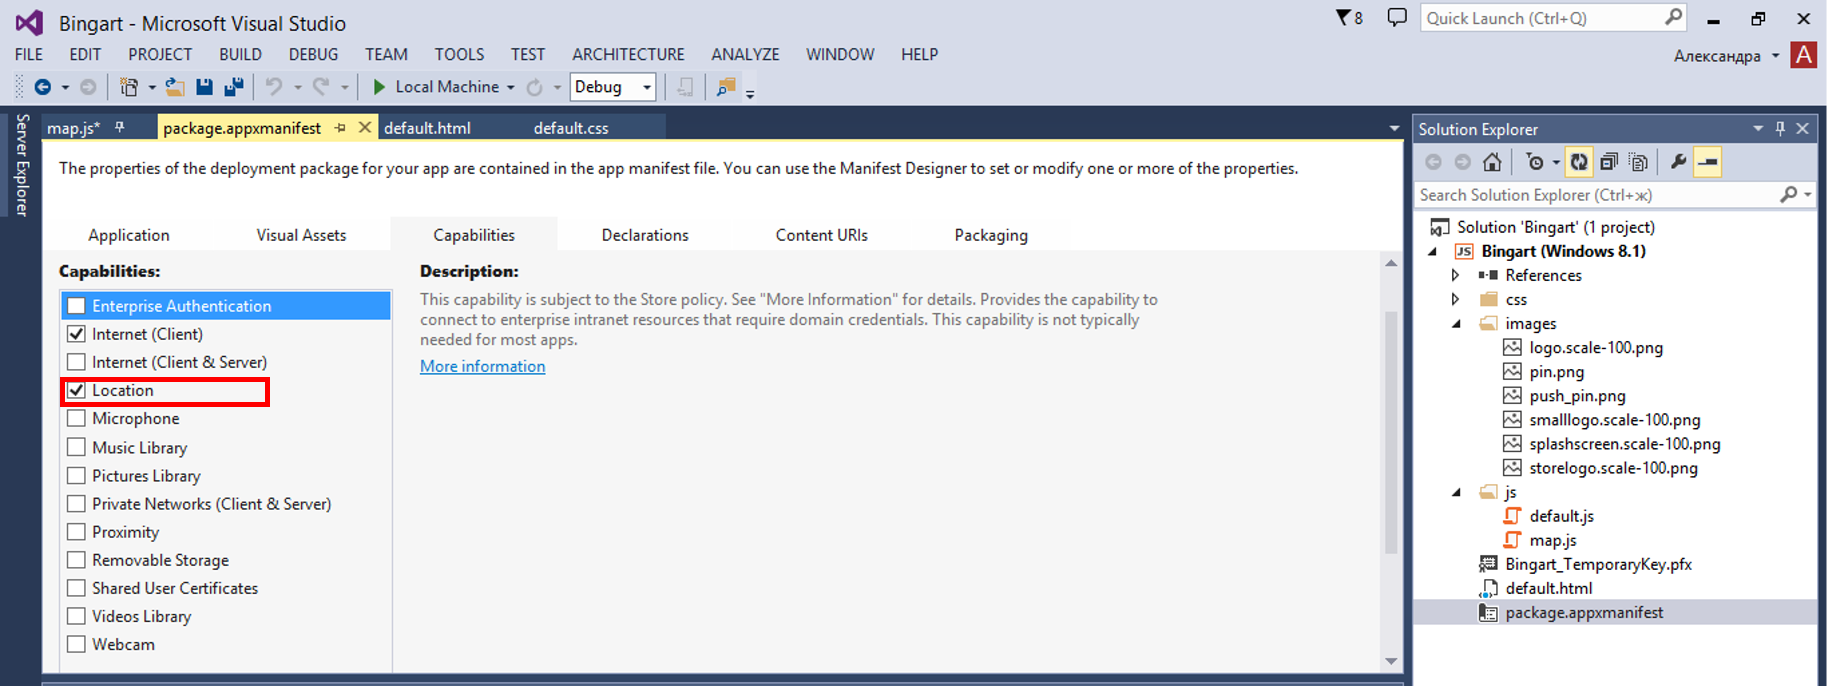The height and width of the screenshot is (686, 1827).
Task: Click the red account avatar A
Action: point(1804,55)
